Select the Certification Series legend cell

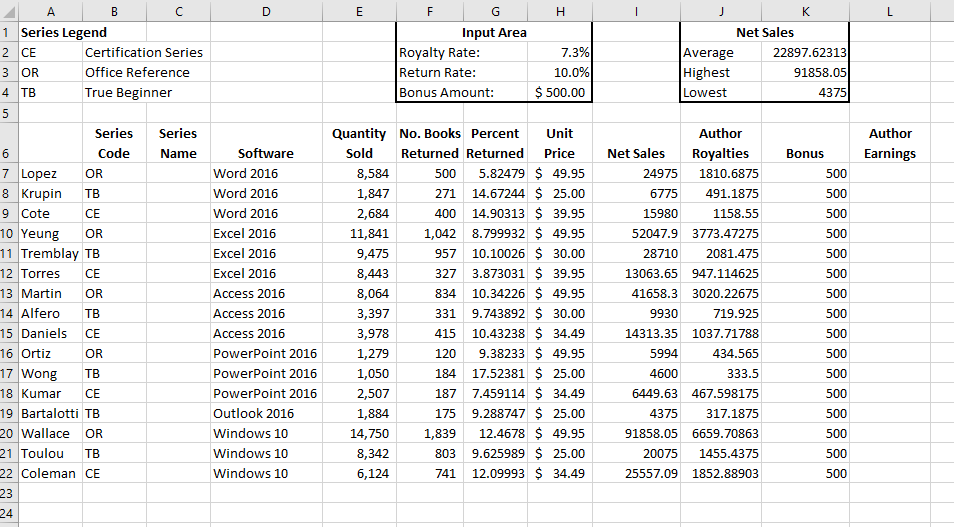144,52
